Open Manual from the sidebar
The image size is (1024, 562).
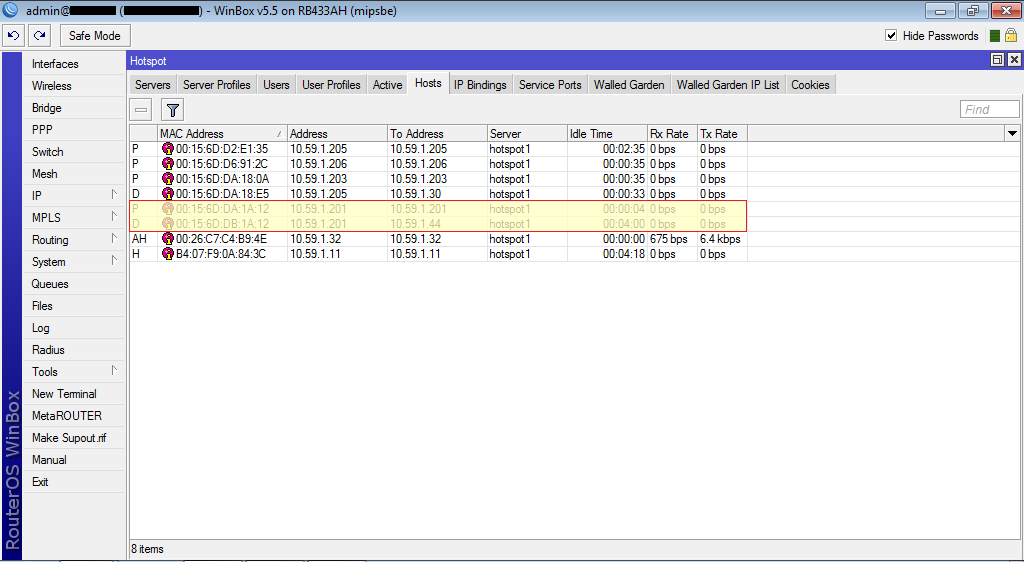click(x=74, y=460)
